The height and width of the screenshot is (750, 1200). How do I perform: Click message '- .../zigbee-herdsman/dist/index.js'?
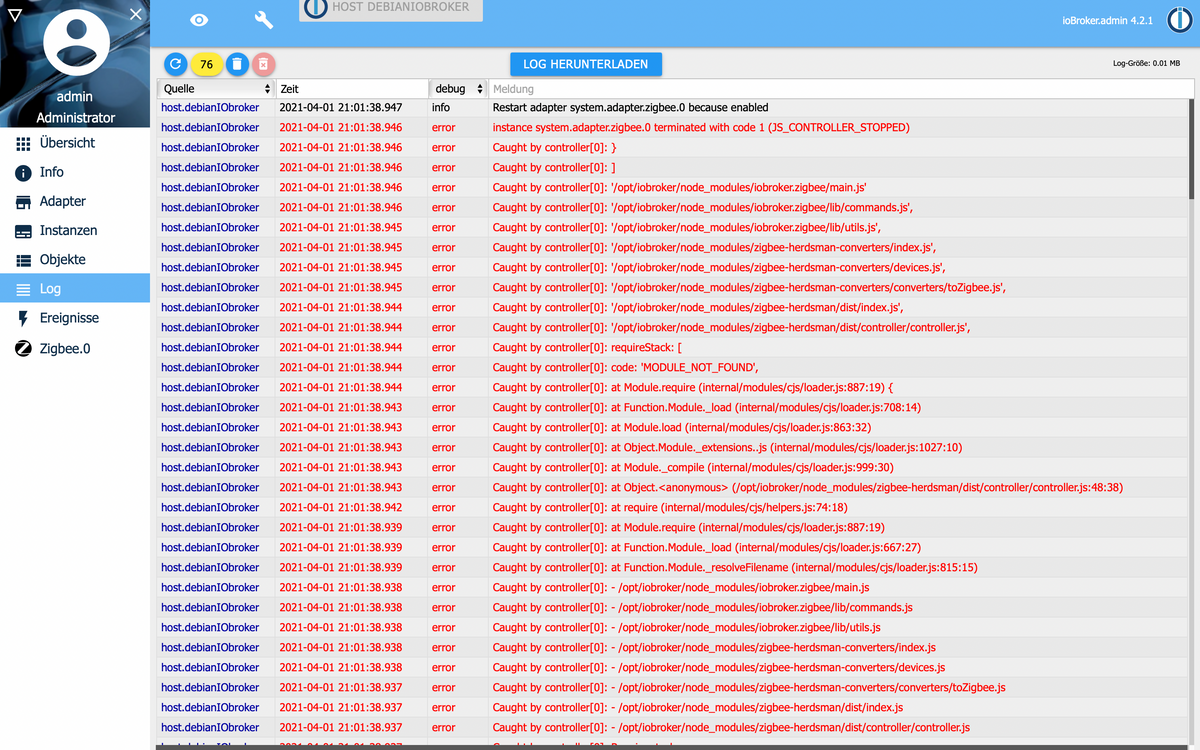(x=697, y=707)
